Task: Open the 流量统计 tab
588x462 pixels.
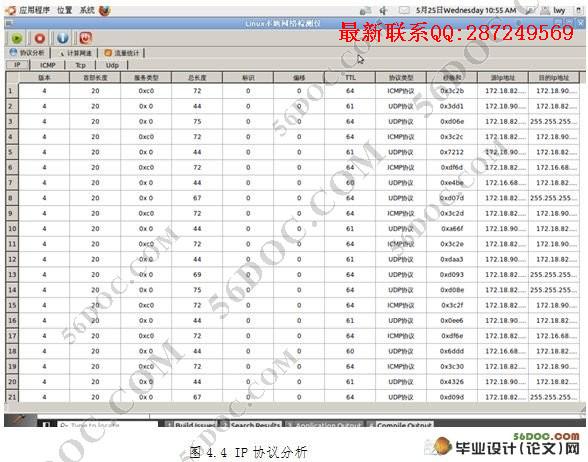Action: pos(122,53)
